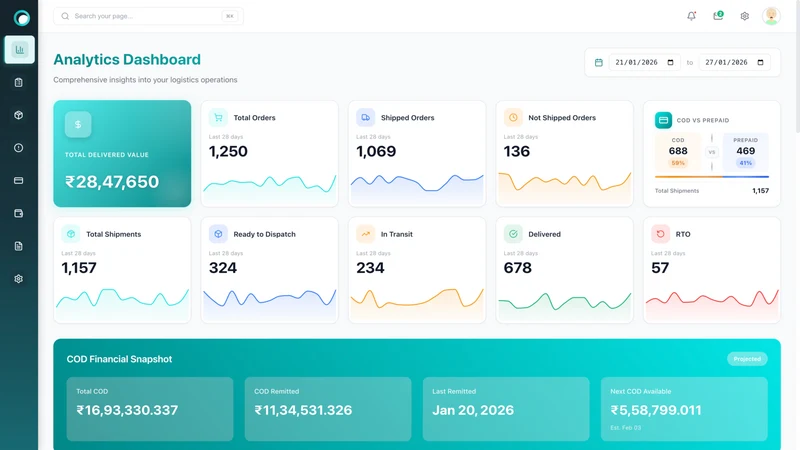
Task: Click the COD Remitted amount
Action: coord(303,410)
